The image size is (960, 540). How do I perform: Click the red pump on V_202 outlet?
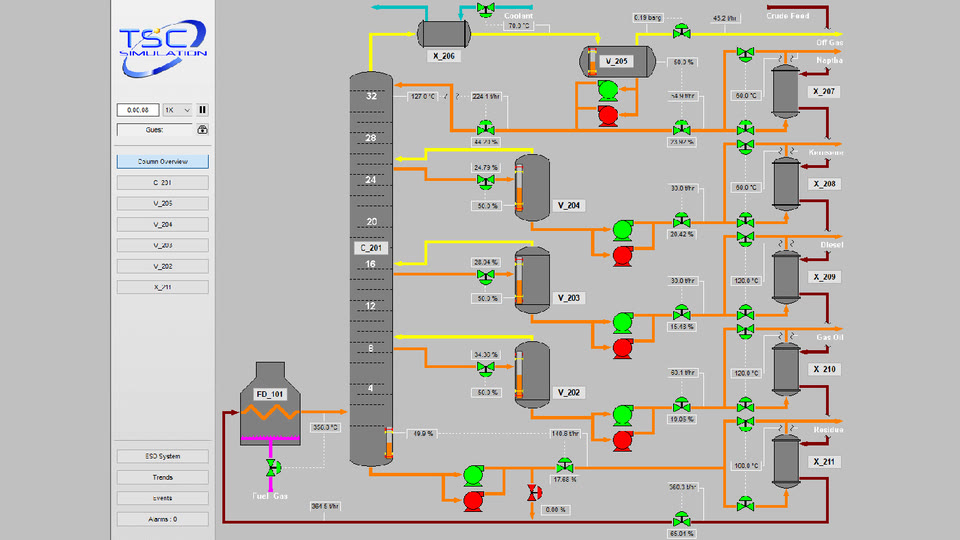coord(623,440)
